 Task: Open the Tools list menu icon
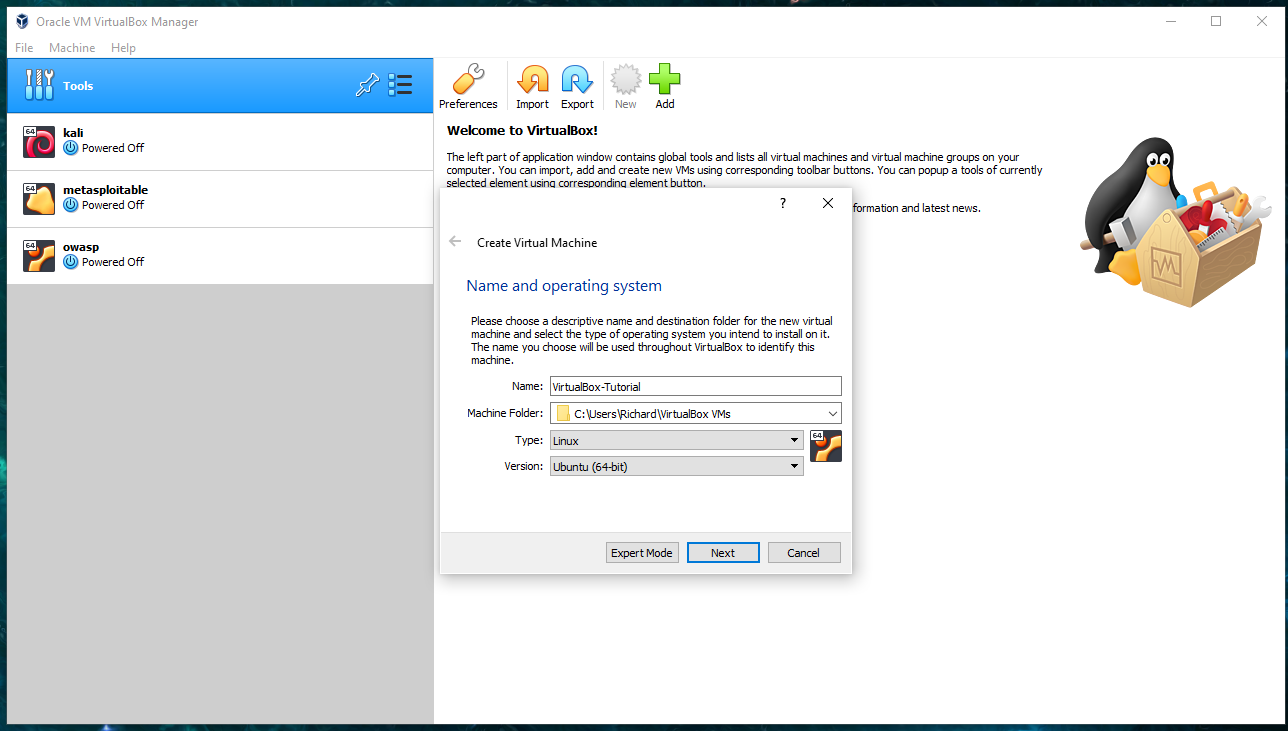pyautogui.click(x=400, y=85)
